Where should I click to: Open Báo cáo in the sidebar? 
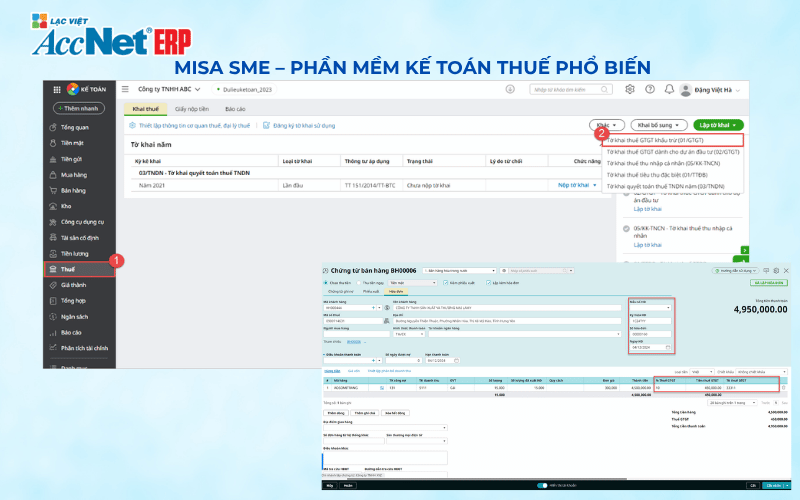tap(65, 333)
